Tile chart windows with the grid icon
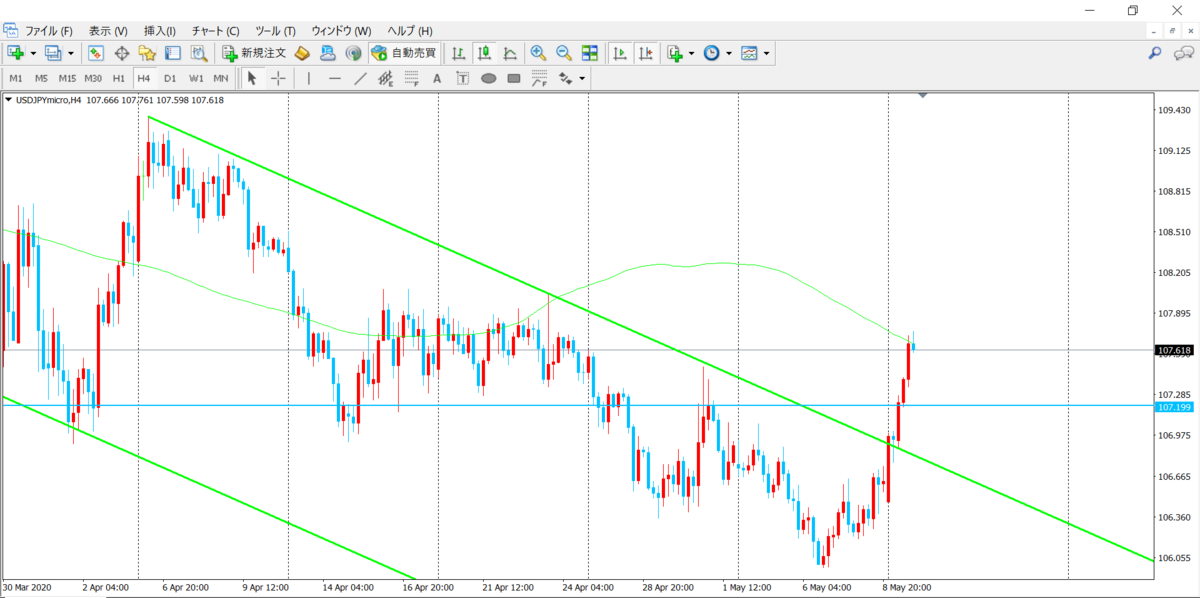This screenshot has width=1200, height=598. pyautogui.click(x=589, y=53)
